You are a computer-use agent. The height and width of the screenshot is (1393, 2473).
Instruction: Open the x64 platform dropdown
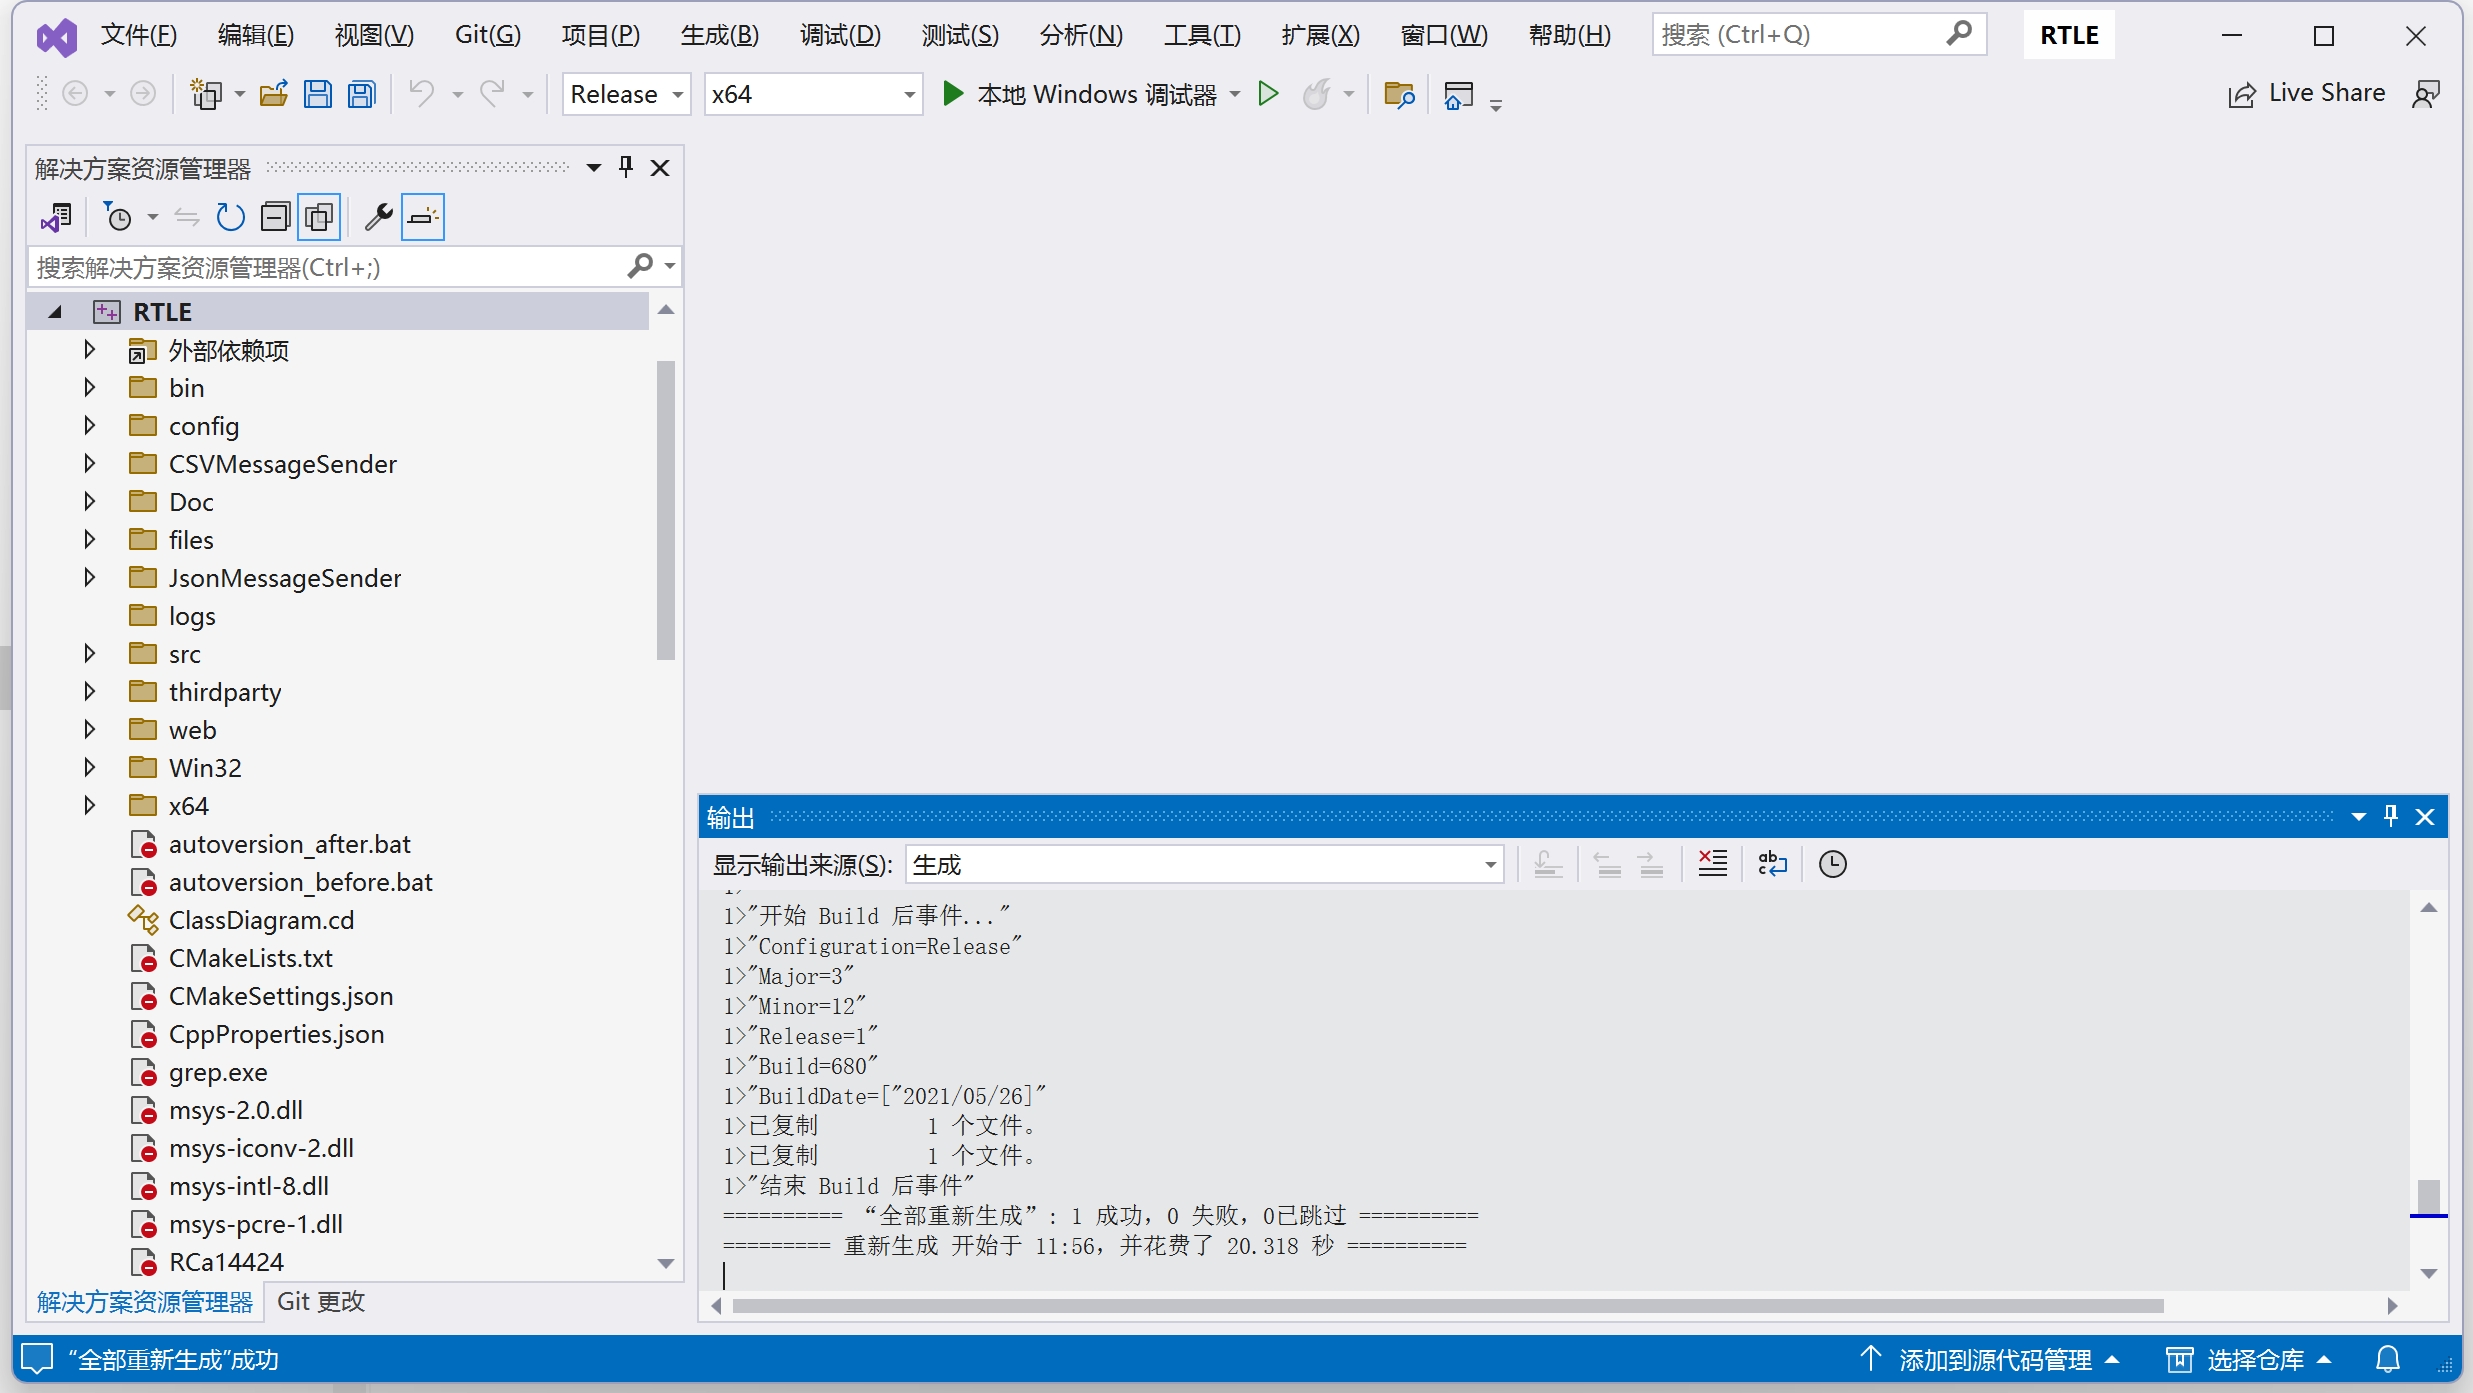(812, 95)
